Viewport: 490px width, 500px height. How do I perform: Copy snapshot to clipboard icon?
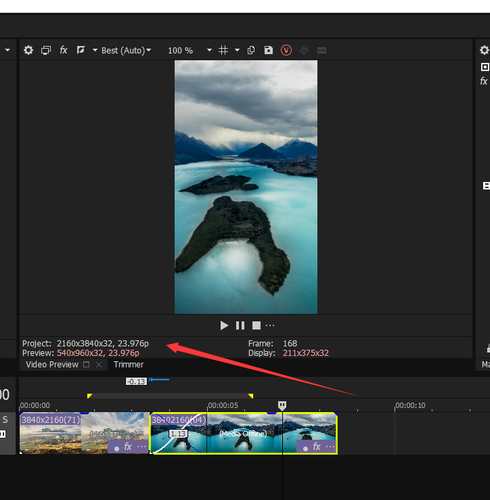click(251, 50)
